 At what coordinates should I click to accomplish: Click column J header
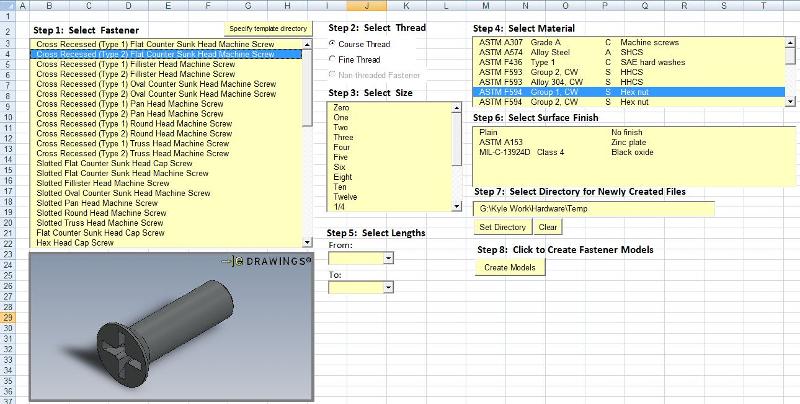[366, 6]
